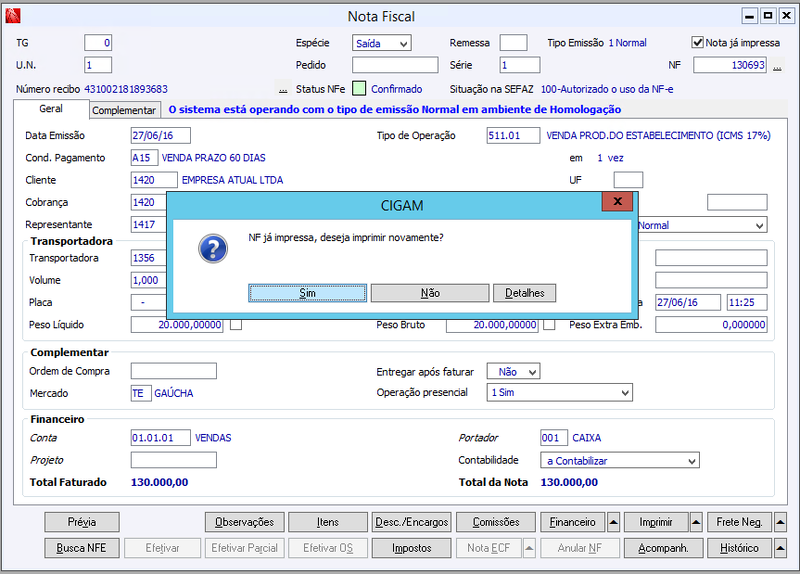This screenshot has height=574, width=800.
Task: Click the CIGAM app icon in title bar
Action: tap(13, 16)
